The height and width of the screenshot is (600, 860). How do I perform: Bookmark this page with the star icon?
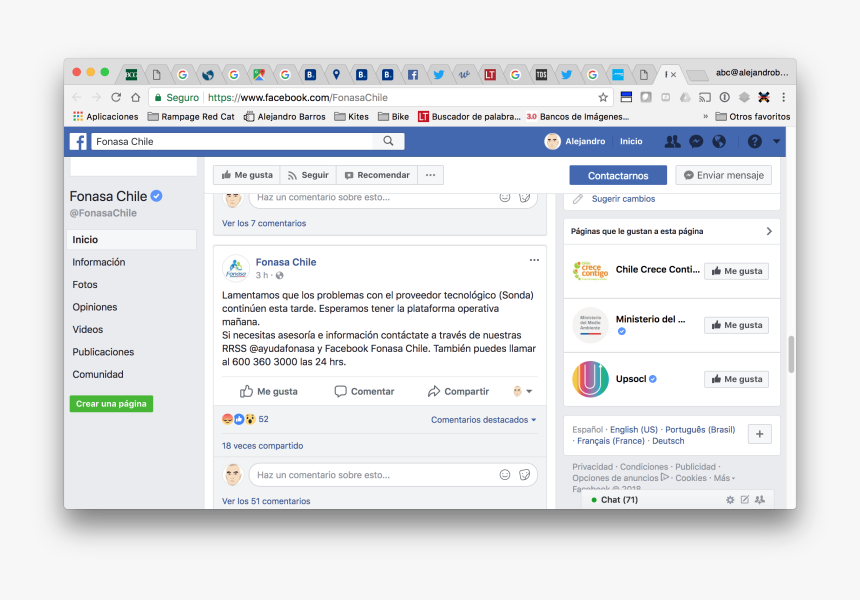[x=603, y=97]
